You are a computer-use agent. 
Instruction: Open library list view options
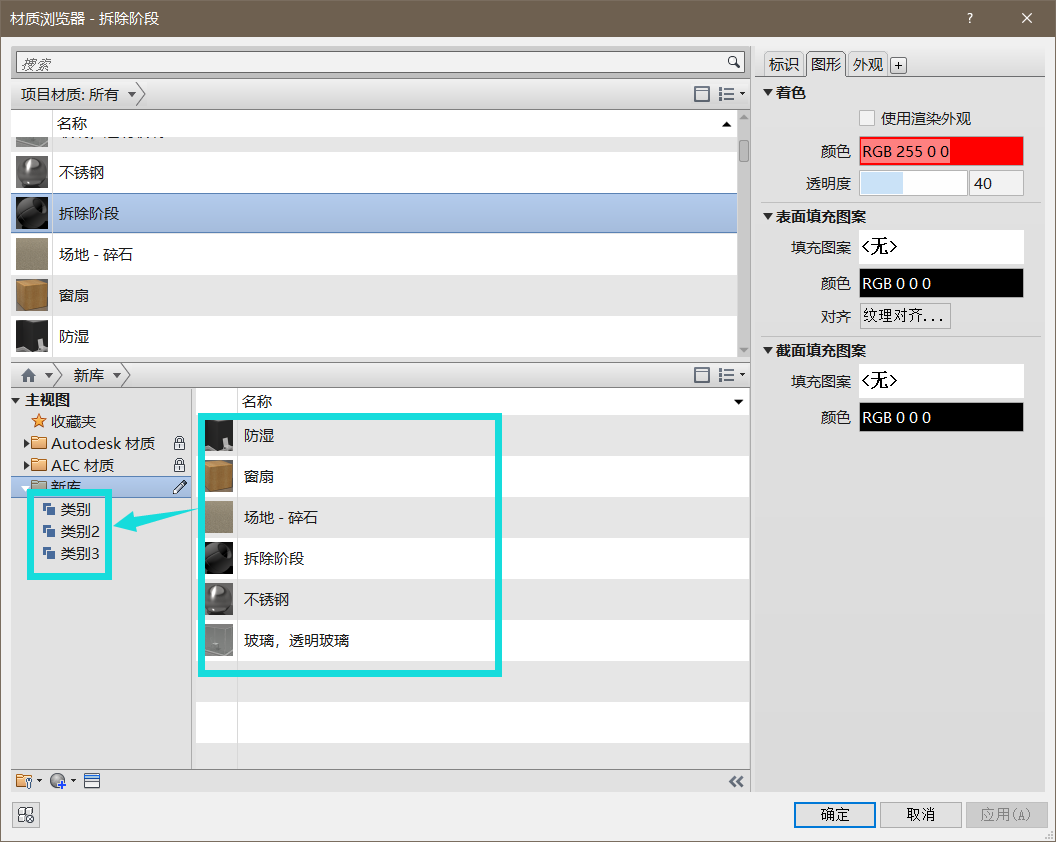[x=731, y=375]
